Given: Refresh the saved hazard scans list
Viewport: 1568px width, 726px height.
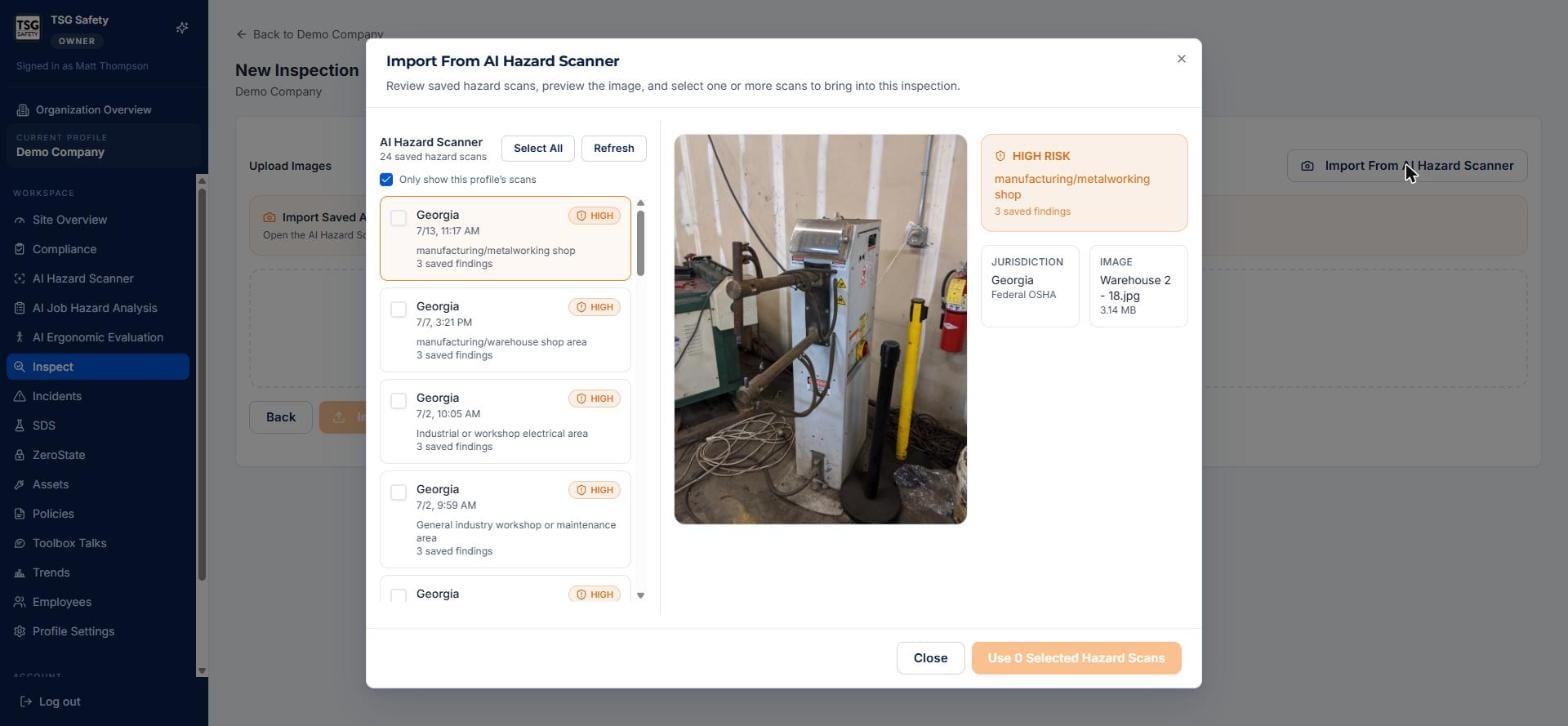Looking at the screenshot, I should (614, 148).
